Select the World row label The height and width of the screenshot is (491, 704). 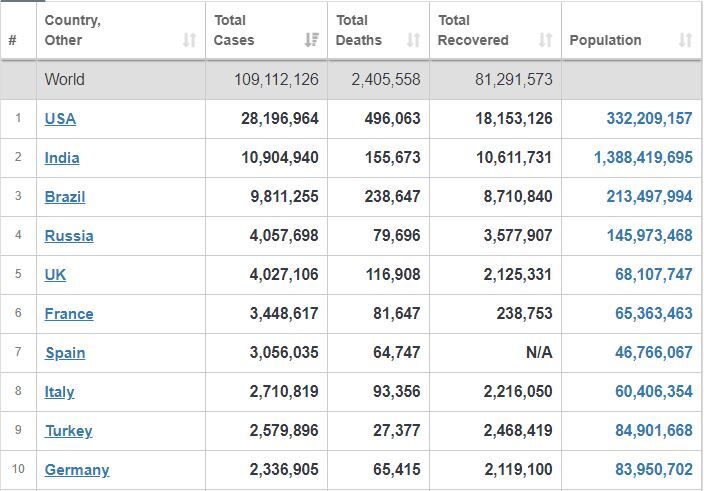pos(64,79)
